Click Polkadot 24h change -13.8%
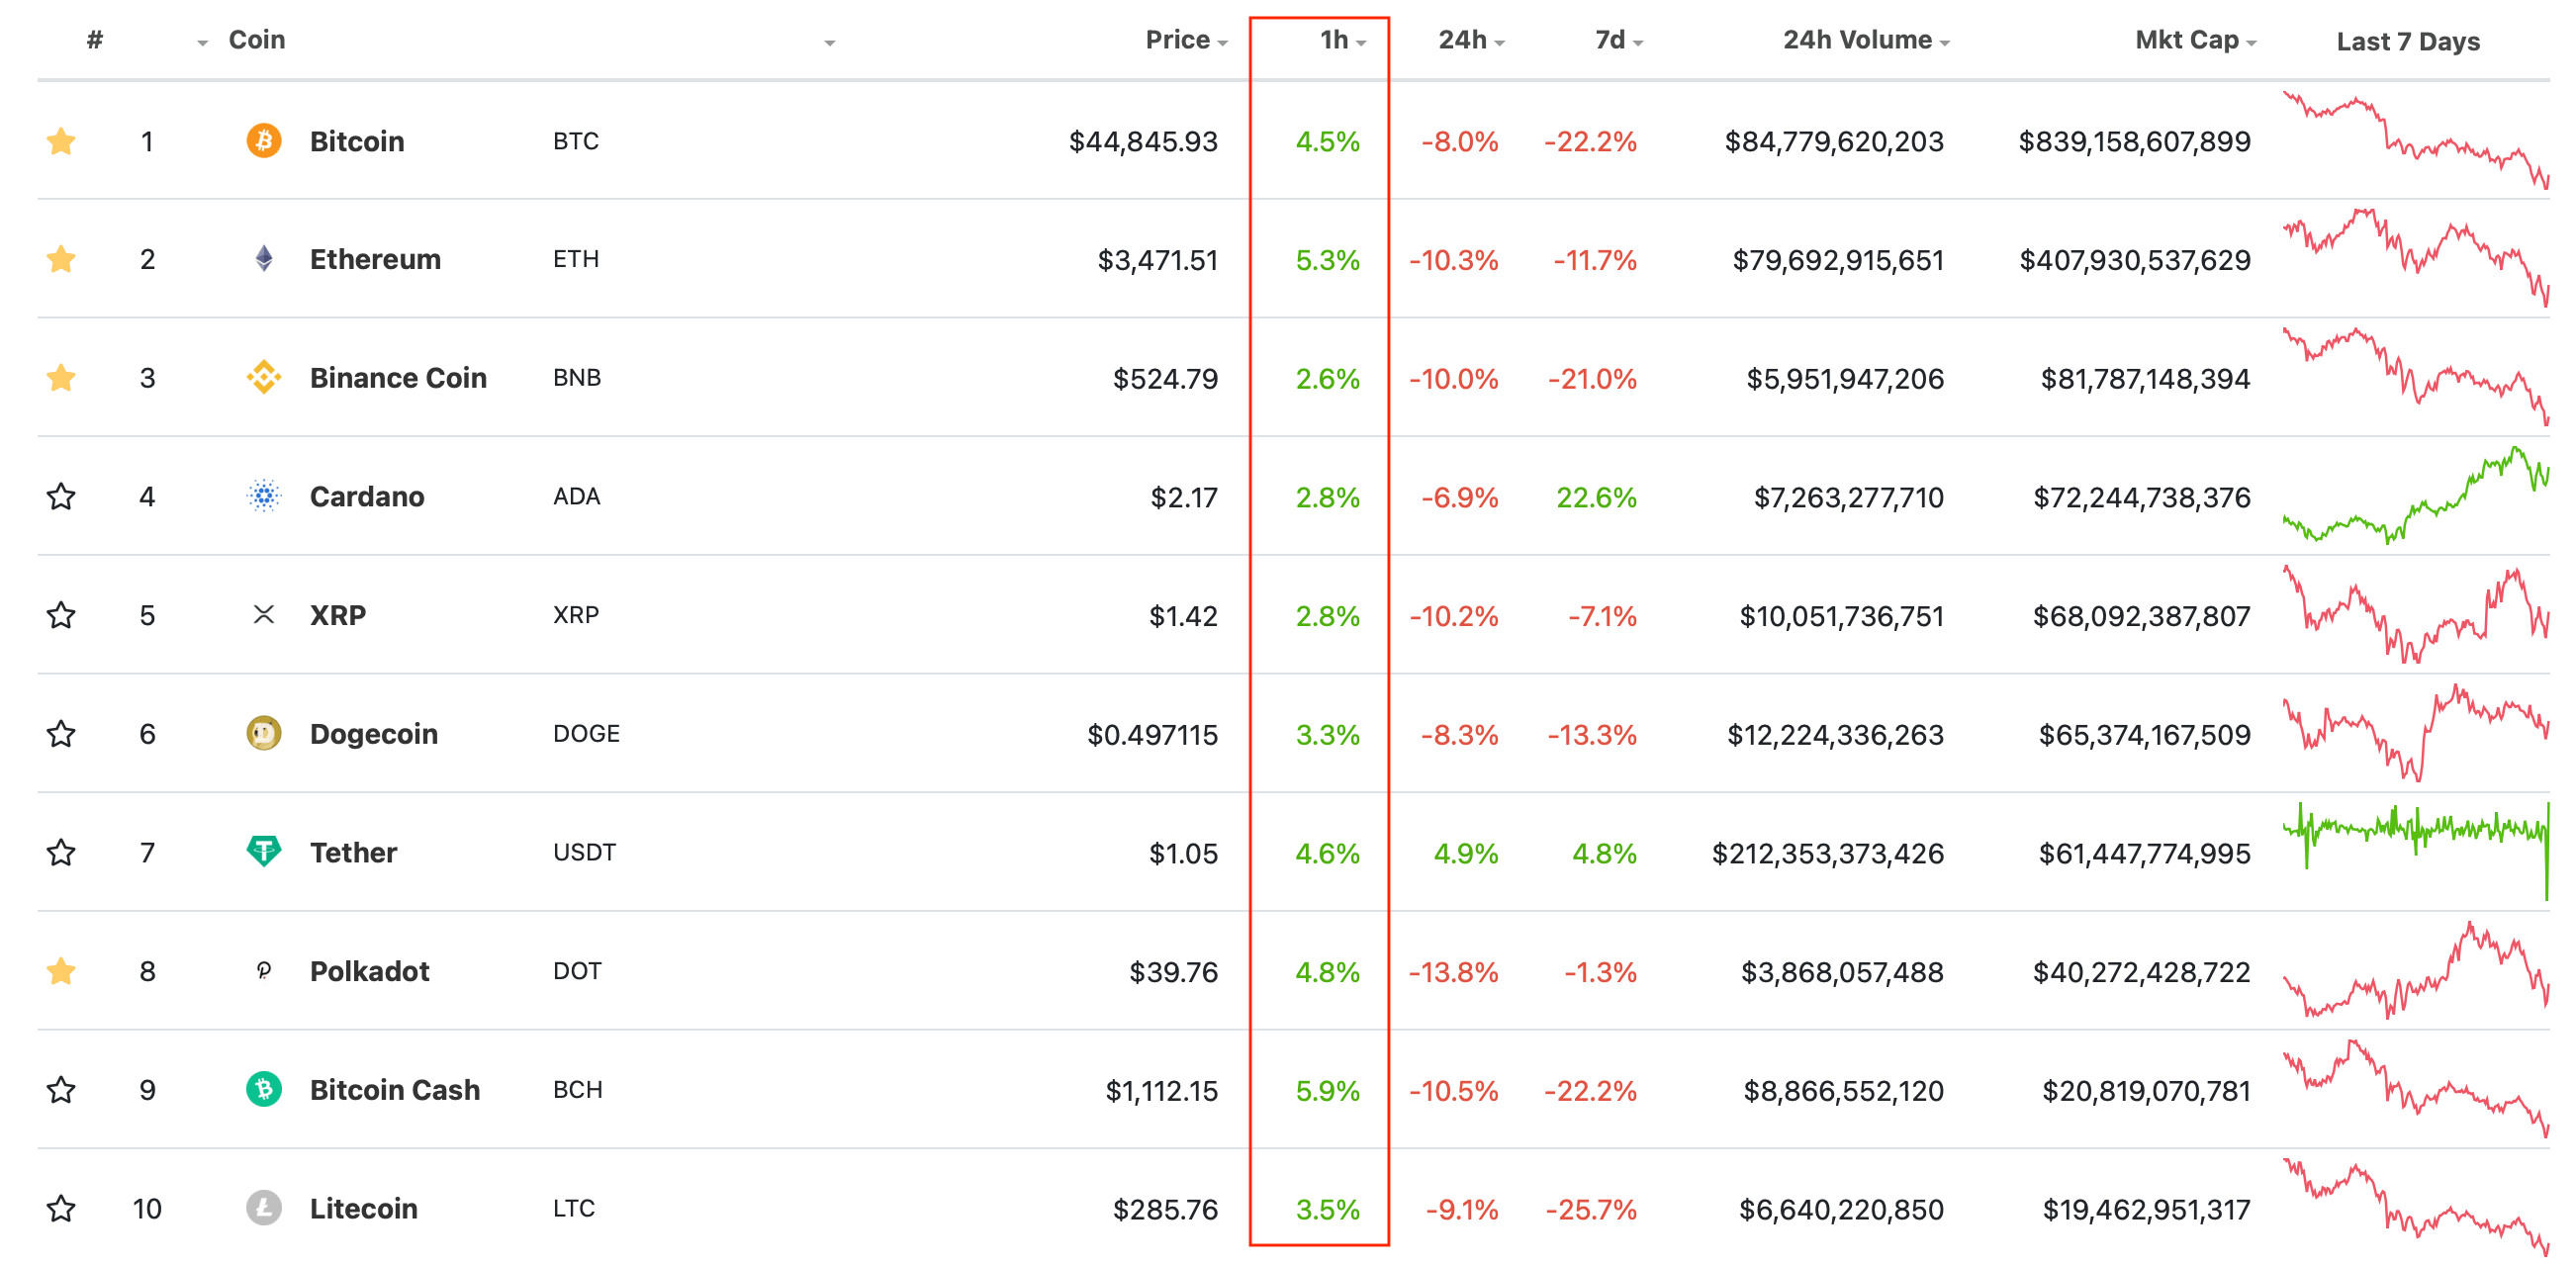The width and height of the screenshot is (2576, 1264). (1453, 972)
